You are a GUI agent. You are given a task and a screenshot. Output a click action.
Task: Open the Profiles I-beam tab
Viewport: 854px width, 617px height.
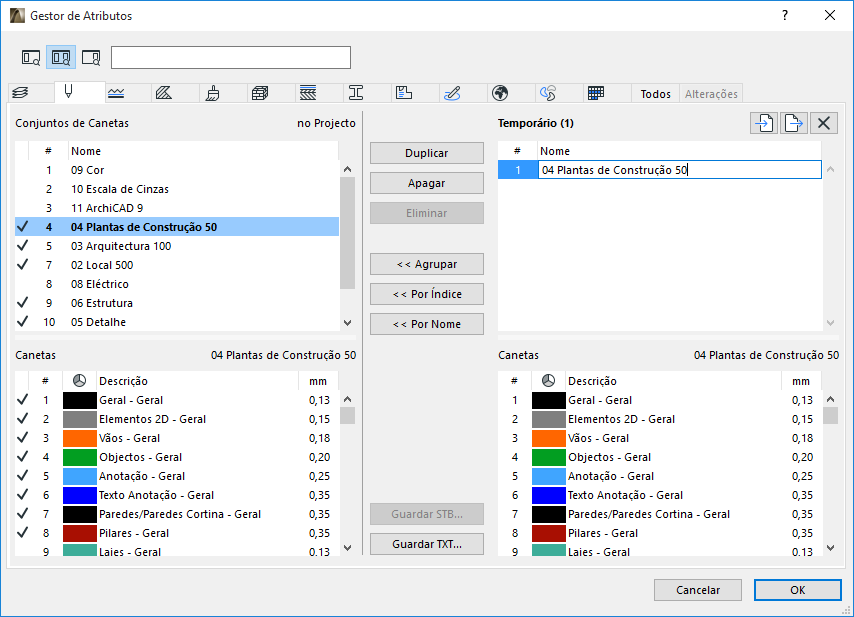(355, 93)
